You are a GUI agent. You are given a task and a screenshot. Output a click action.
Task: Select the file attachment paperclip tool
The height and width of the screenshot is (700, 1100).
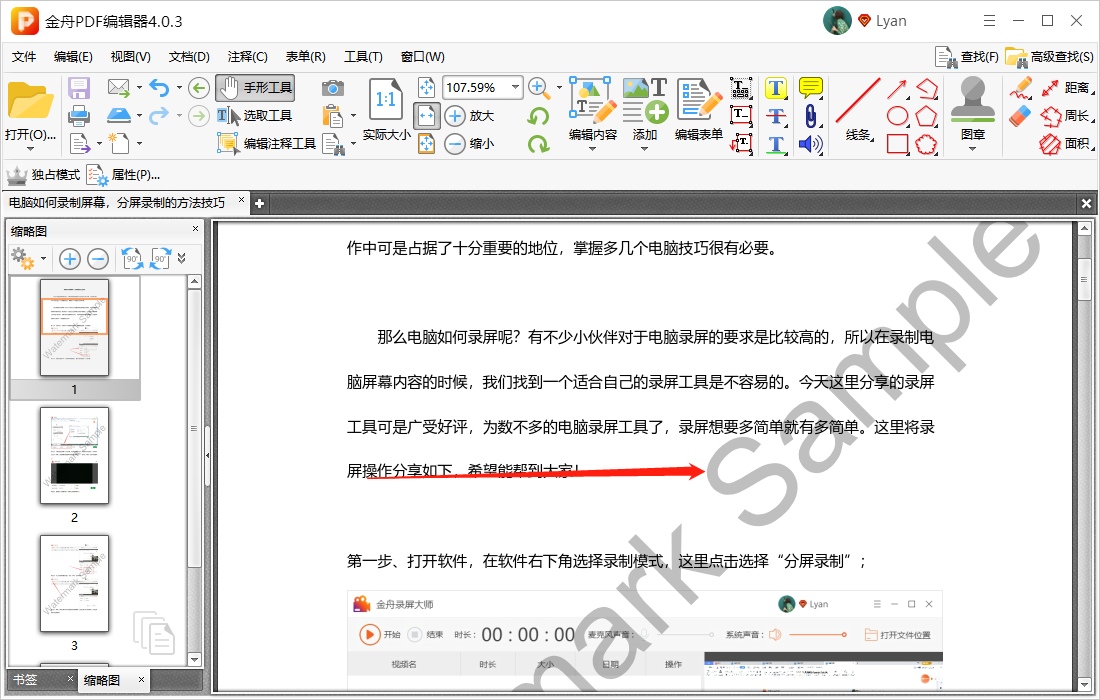coord(810,116)
